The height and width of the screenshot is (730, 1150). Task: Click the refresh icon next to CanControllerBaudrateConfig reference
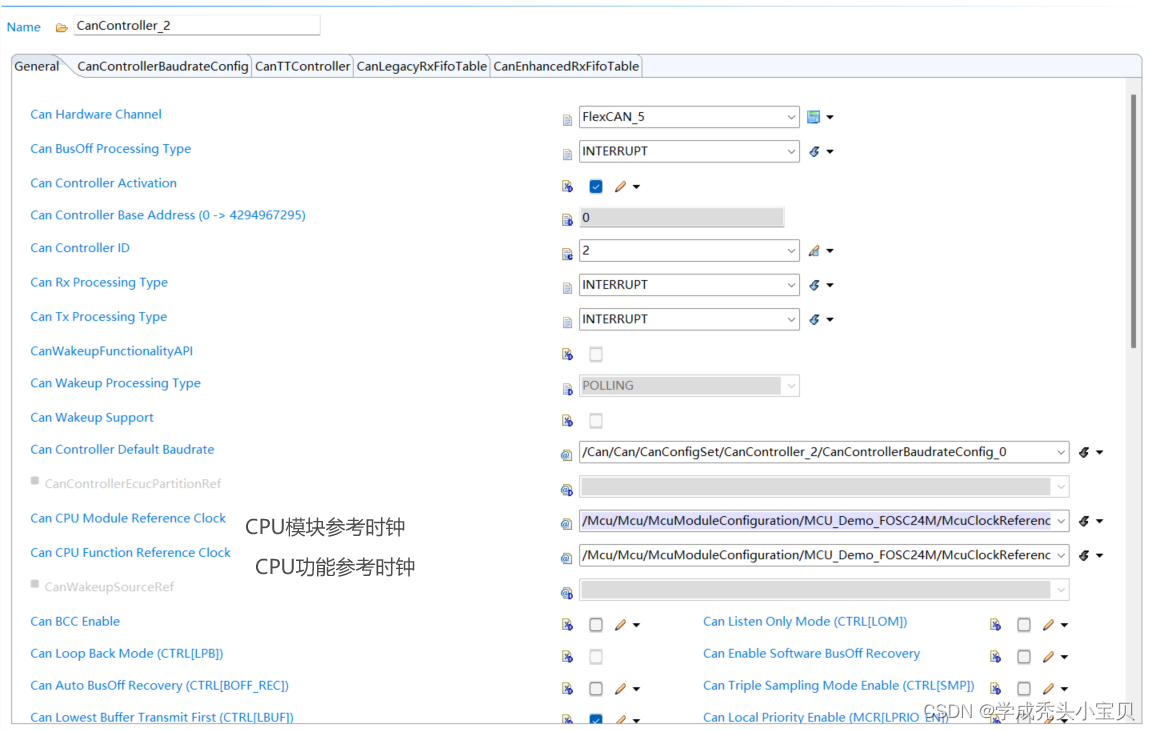[x=1085, y=451]
